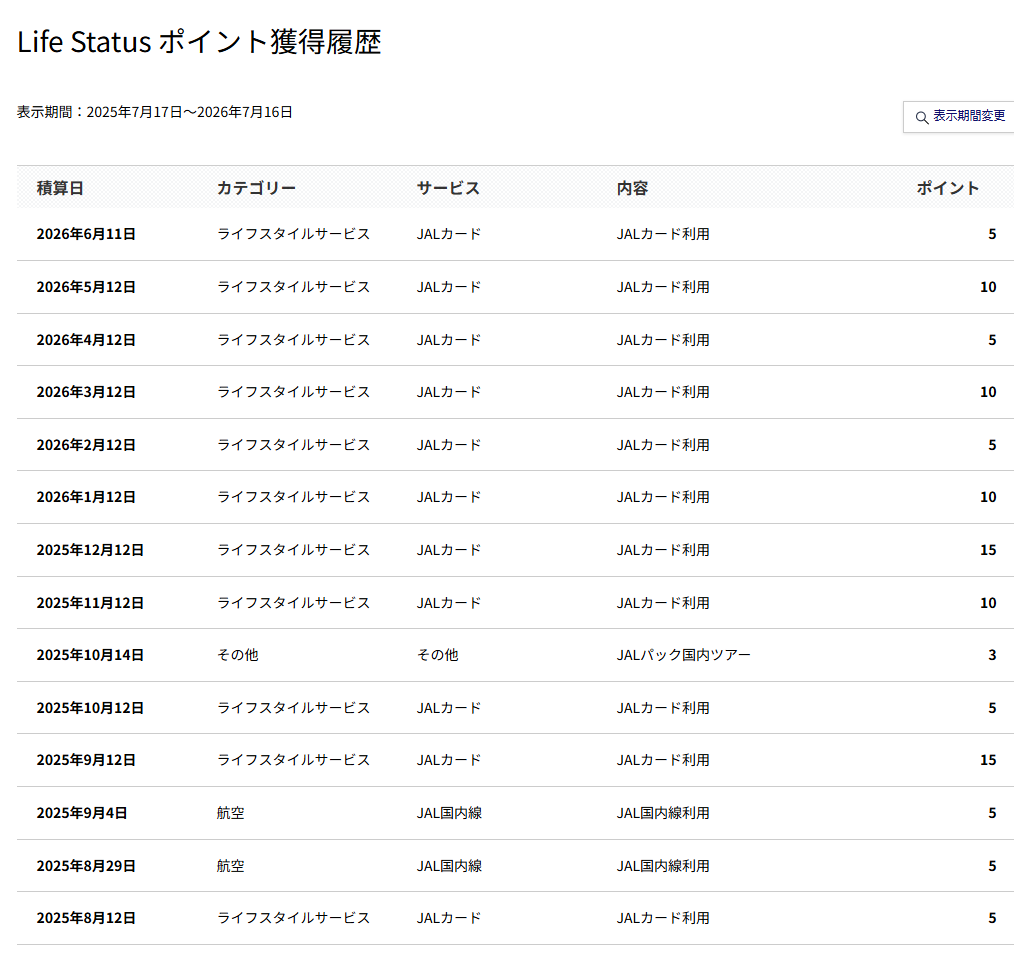Click JALカード利用 in the 2025年11月12日 row
The width and height of the screenshot is (1014, 961).
[x=663, y=603]
